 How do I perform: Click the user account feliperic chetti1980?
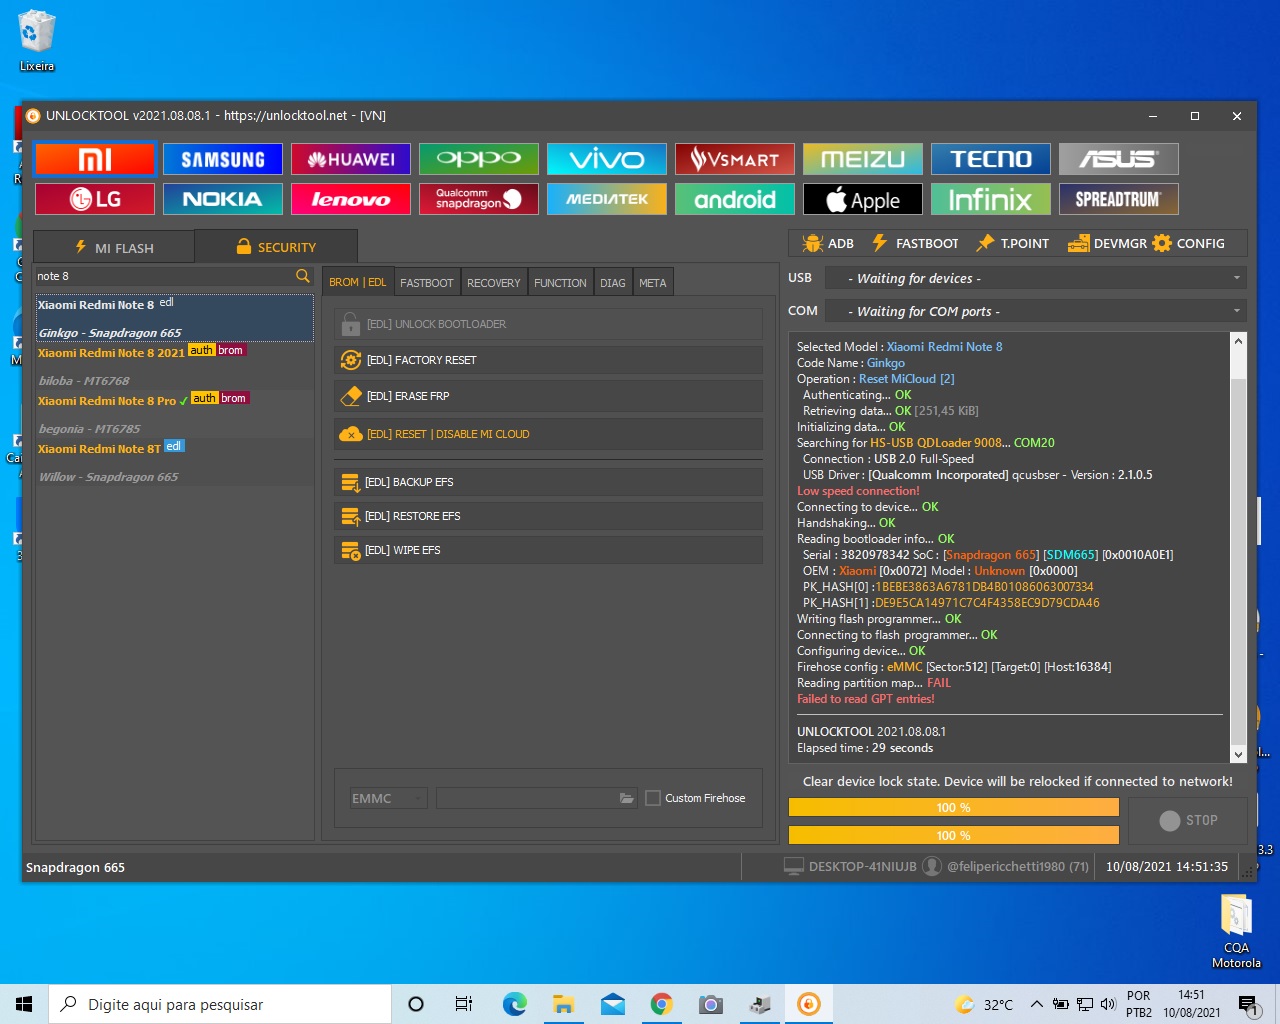(x=1005, y=866)
